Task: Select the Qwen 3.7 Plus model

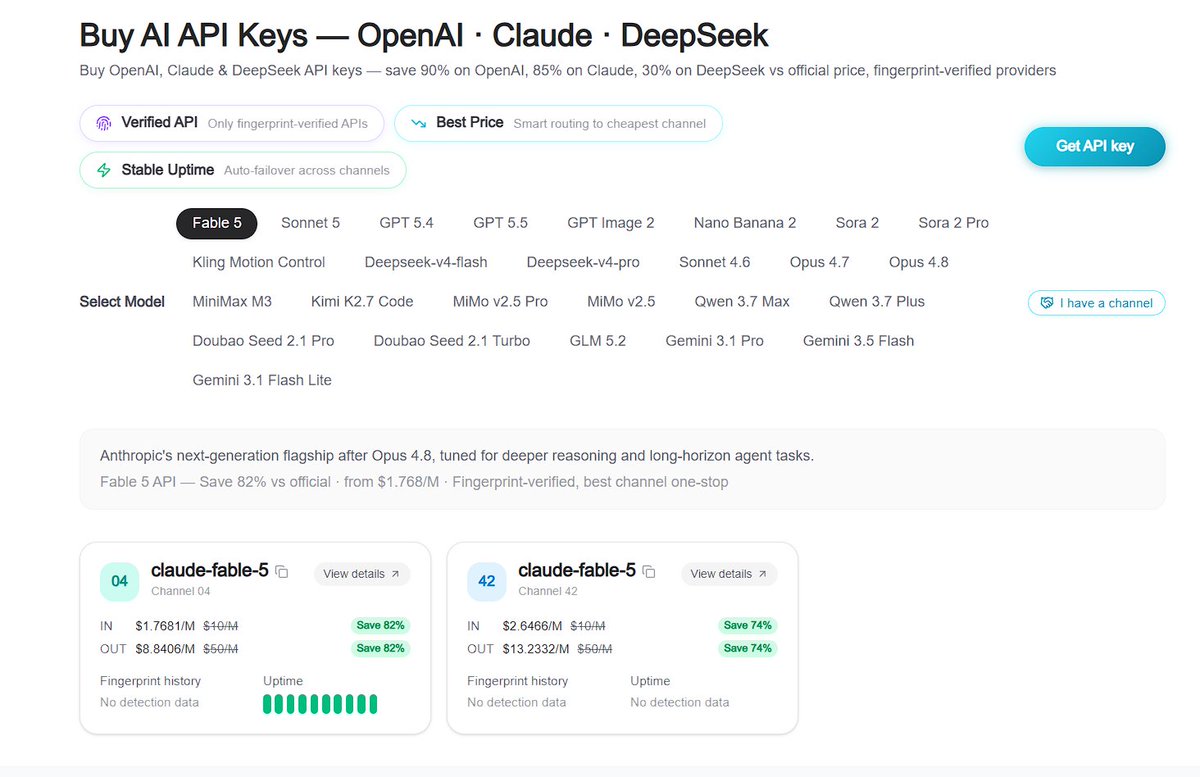Action: coord(877,301)
